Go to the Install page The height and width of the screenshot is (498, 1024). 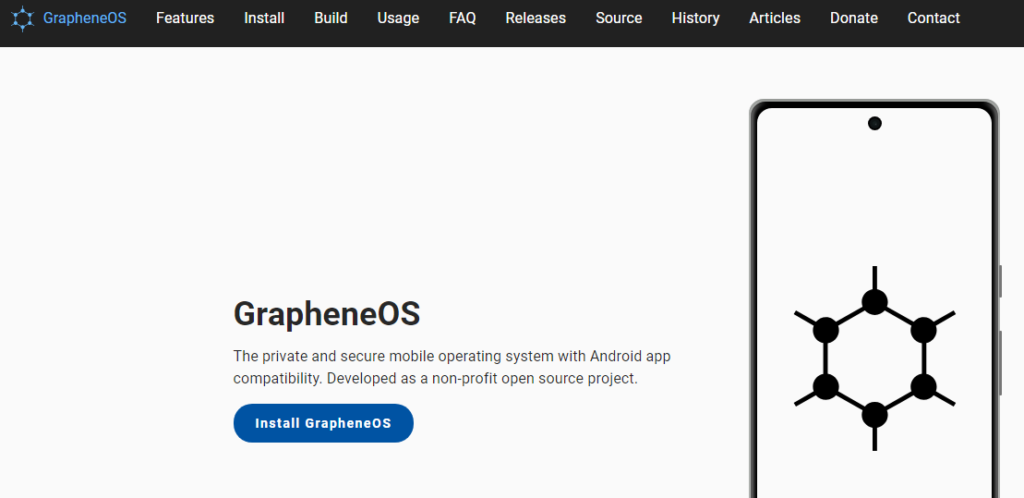pos(264,18)
